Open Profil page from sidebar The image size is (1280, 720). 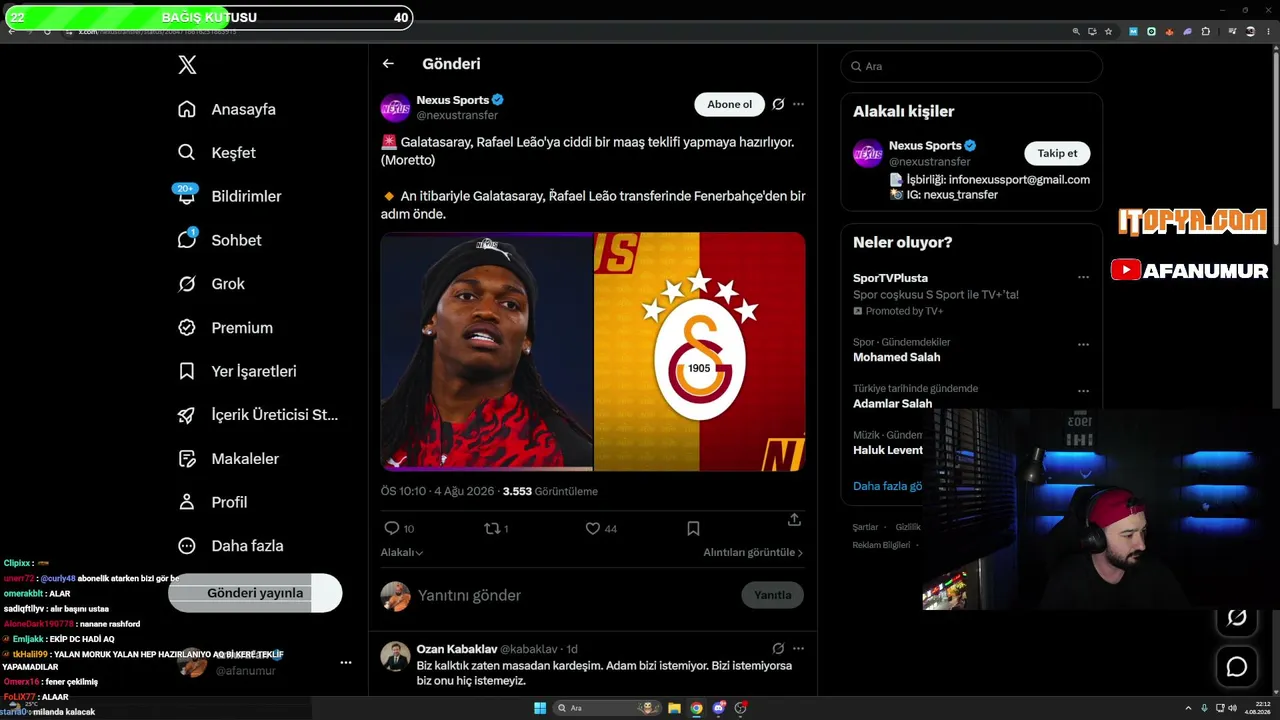click(x=212, y=502)
